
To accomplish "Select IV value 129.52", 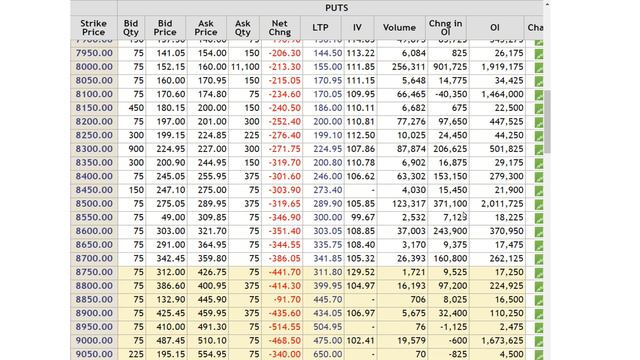I will 361,272.
